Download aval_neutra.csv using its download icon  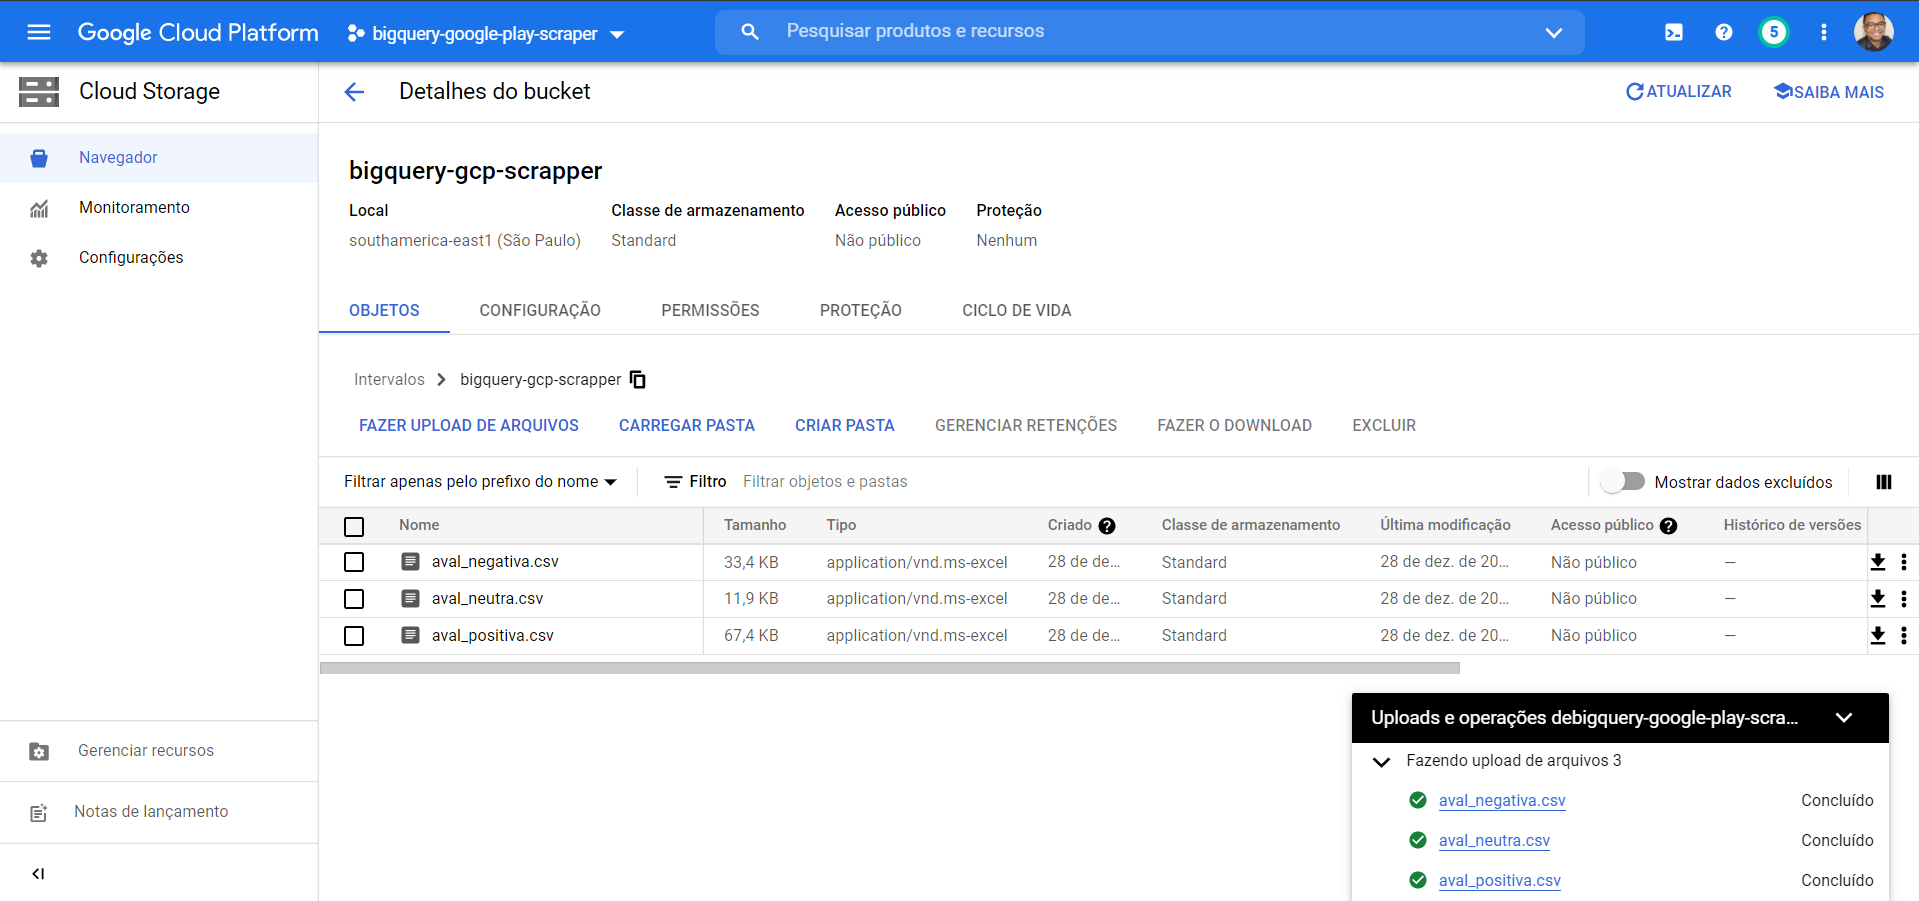point(1878,599)
